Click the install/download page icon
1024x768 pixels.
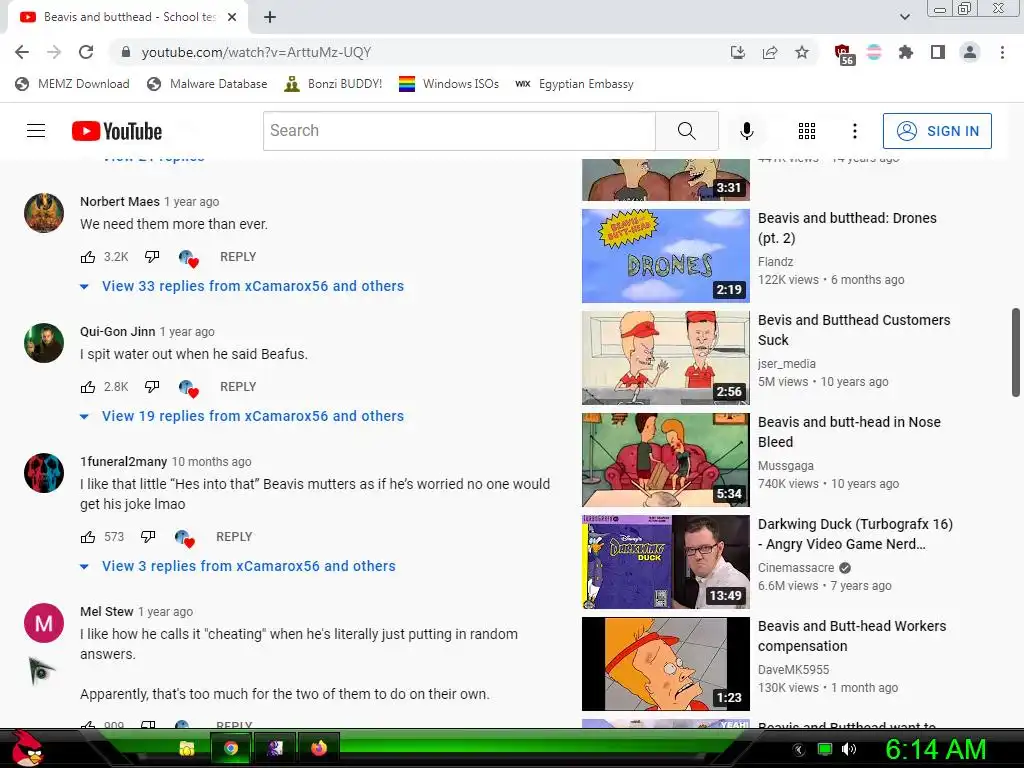(738, 52)
